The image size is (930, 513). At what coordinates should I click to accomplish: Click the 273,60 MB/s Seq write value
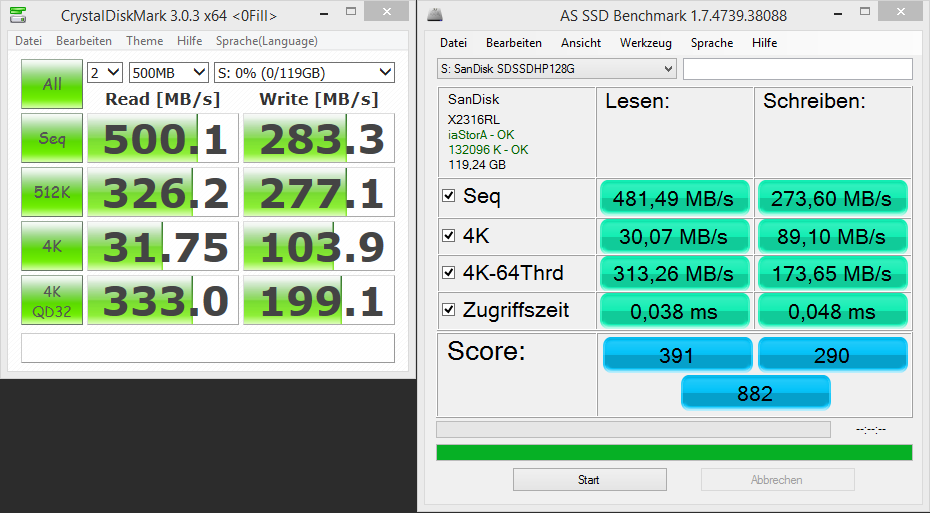pos(833,197)
